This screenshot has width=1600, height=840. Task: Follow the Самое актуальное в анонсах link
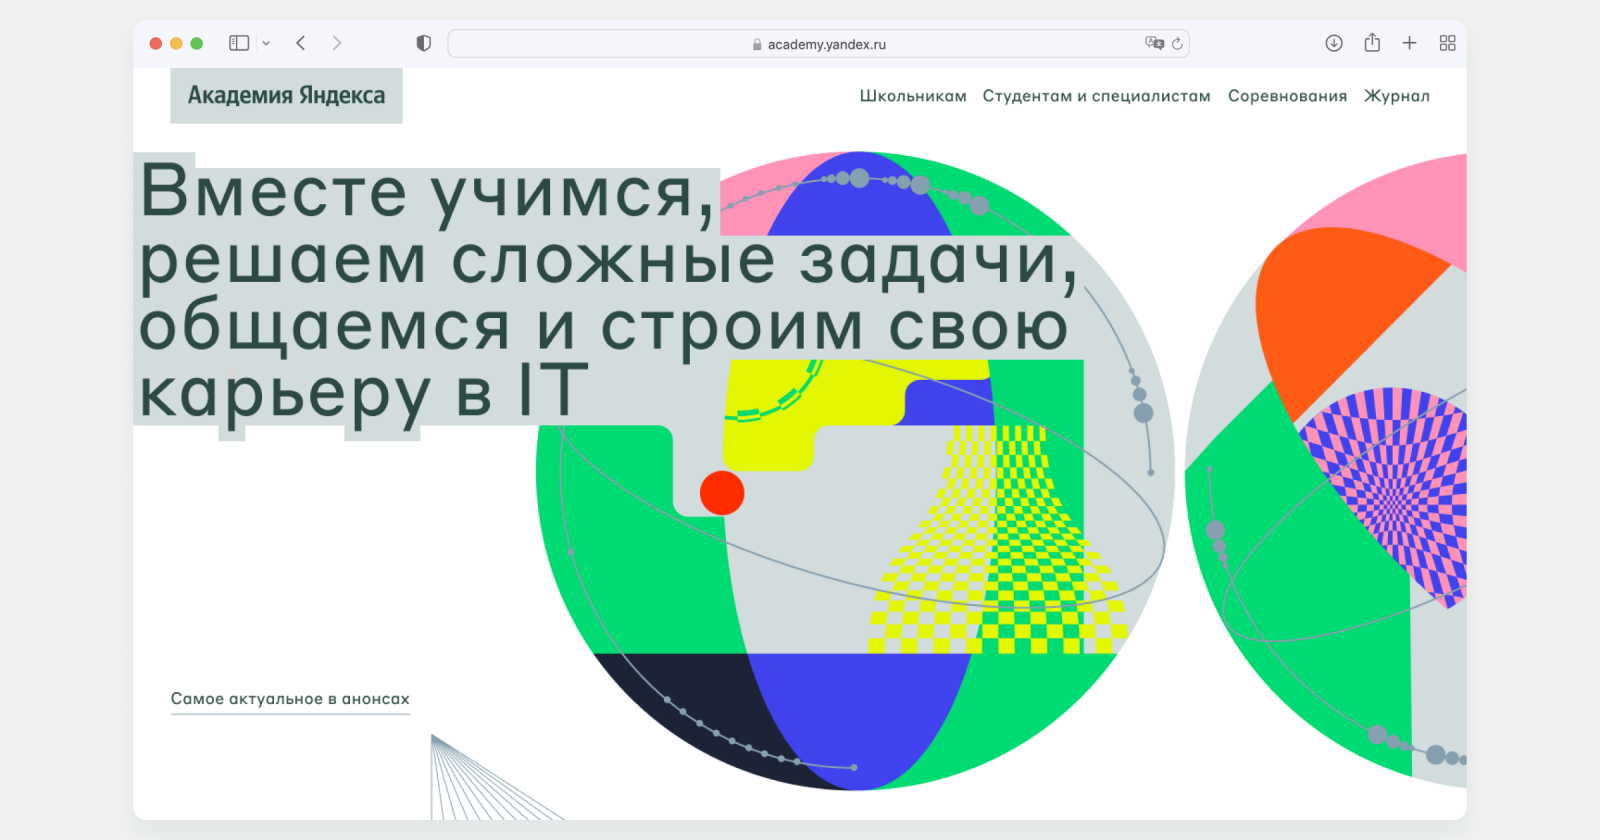[290, 699]
